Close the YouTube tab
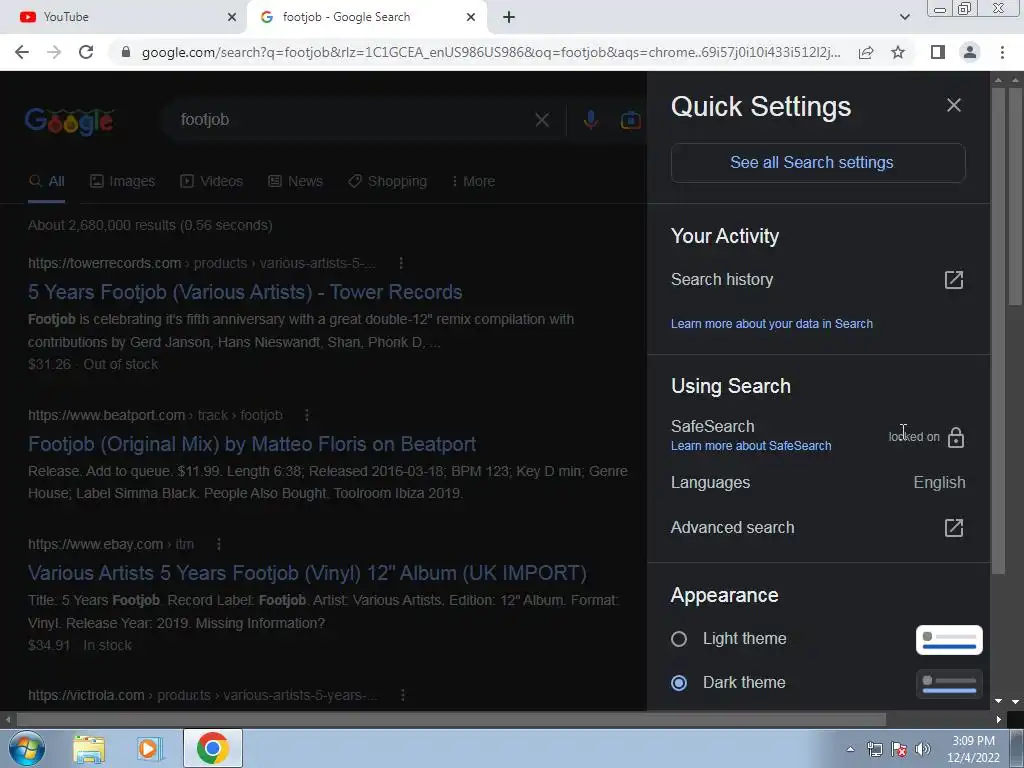 (232, 17)
